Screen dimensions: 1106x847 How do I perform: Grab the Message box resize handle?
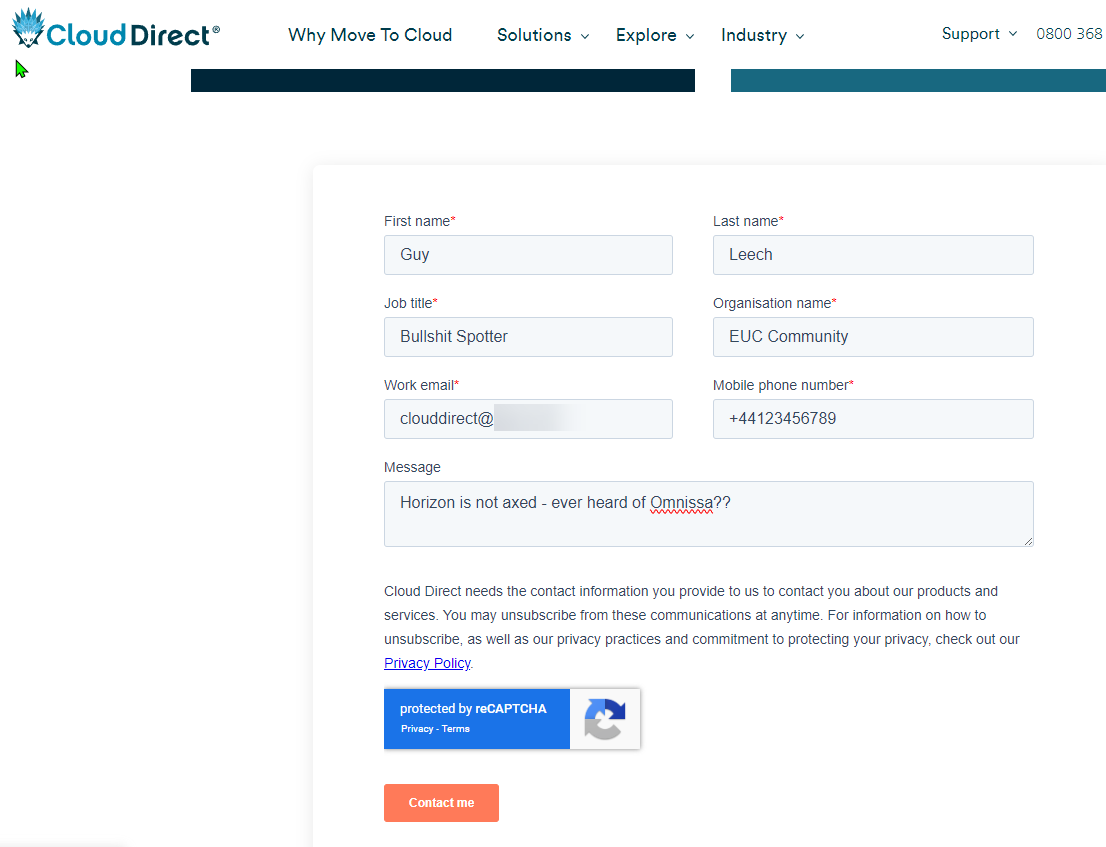coord(1028,541)
